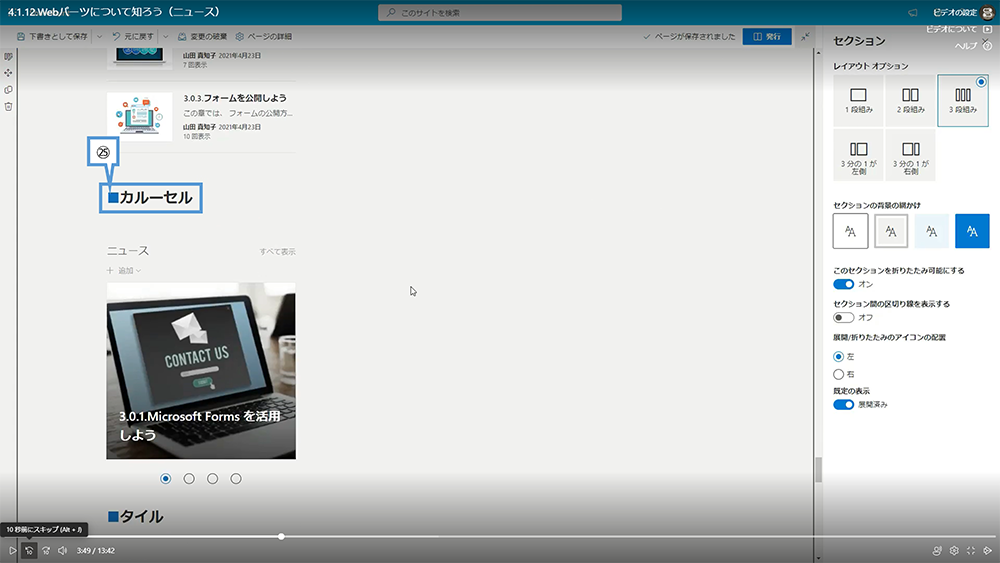Image resolution: width=1000 pixels, height=563 pixels.
Task: Select first carousel dot indicator
Action: pos(166,479)
